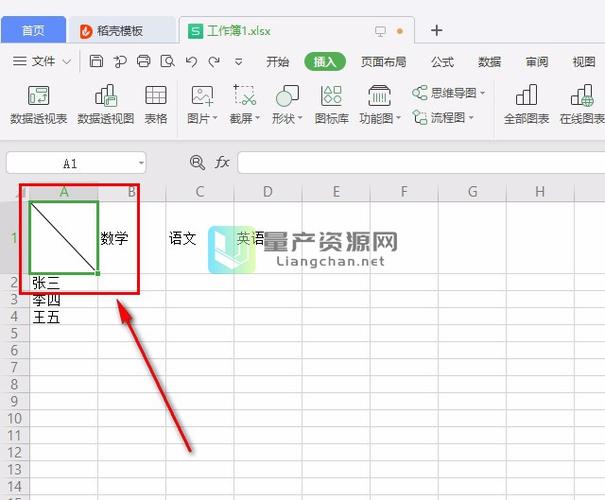Switch to the 开始 ribbon tab
This screenshot has height=500, width=605.
coord(278,62)
